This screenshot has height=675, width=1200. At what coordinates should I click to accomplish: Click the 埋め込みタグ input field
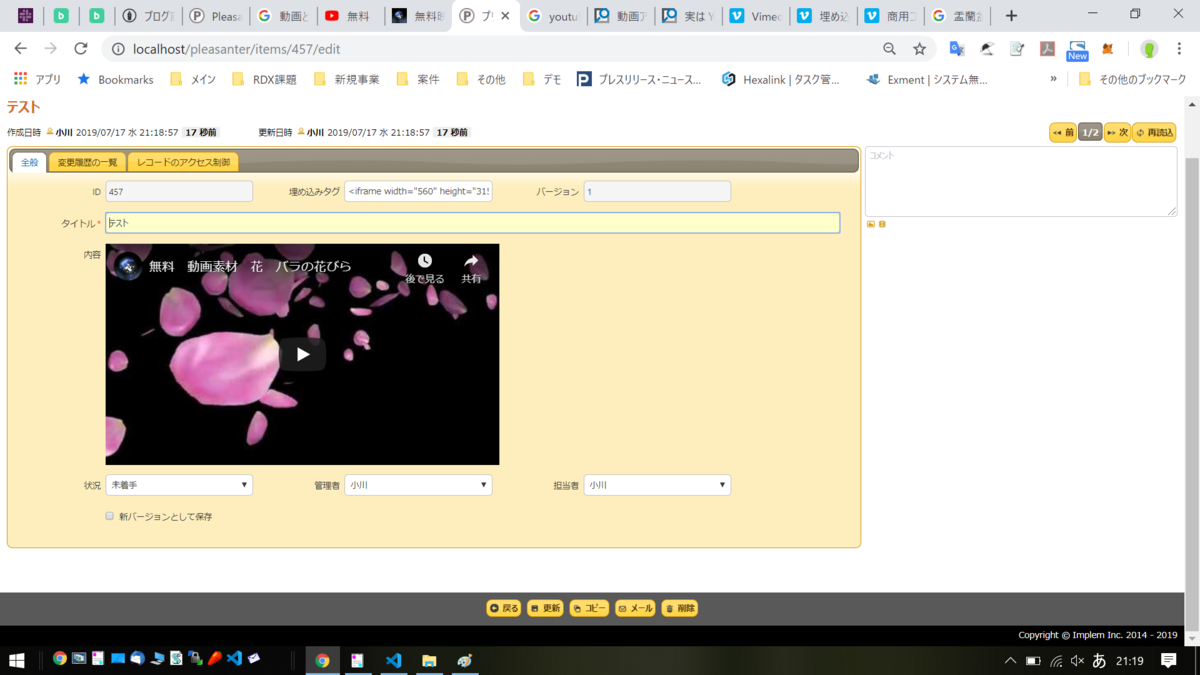[x=418, y=191]
